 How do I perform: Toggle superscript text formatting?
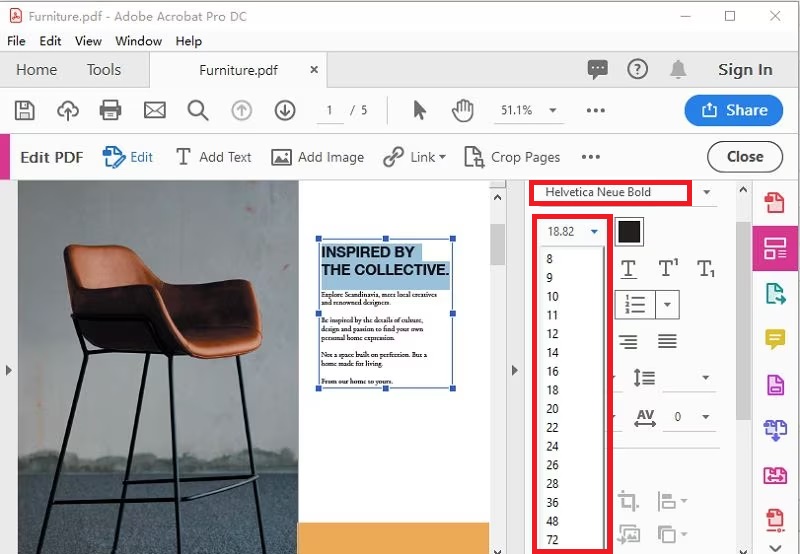pyautogui.click(x=668, y=268)
